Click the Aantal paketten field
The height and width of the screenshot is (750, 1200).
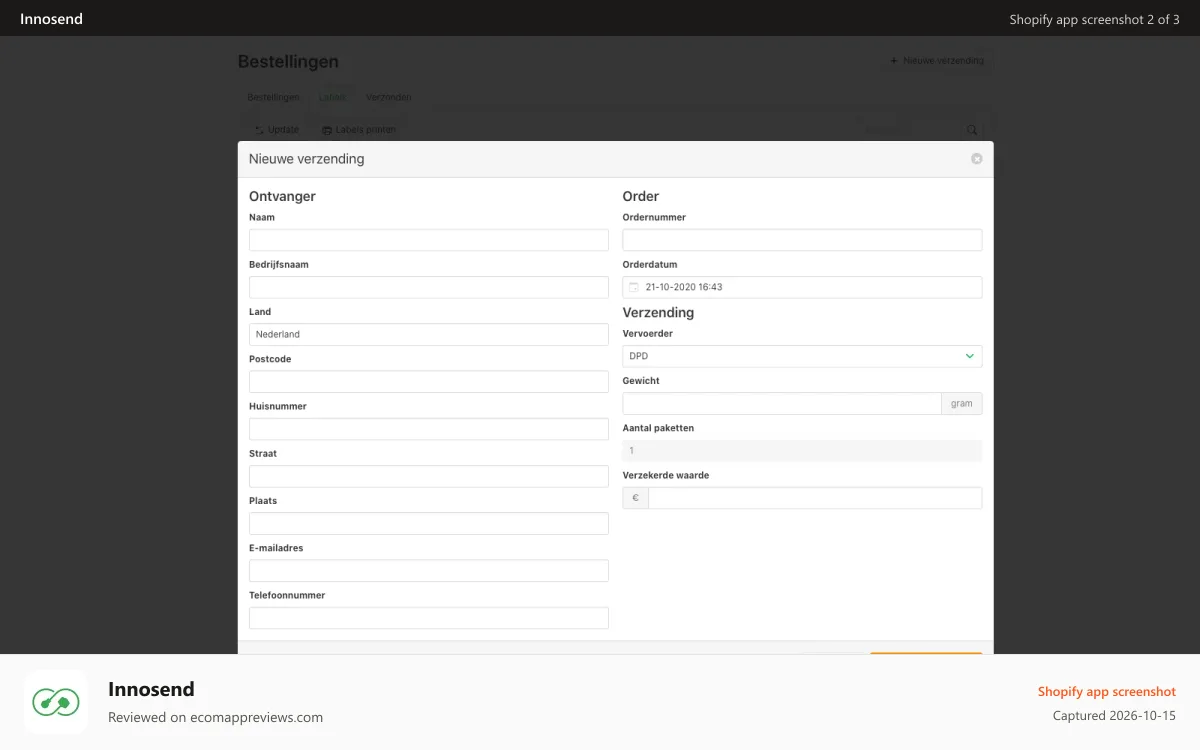(802, 450)
